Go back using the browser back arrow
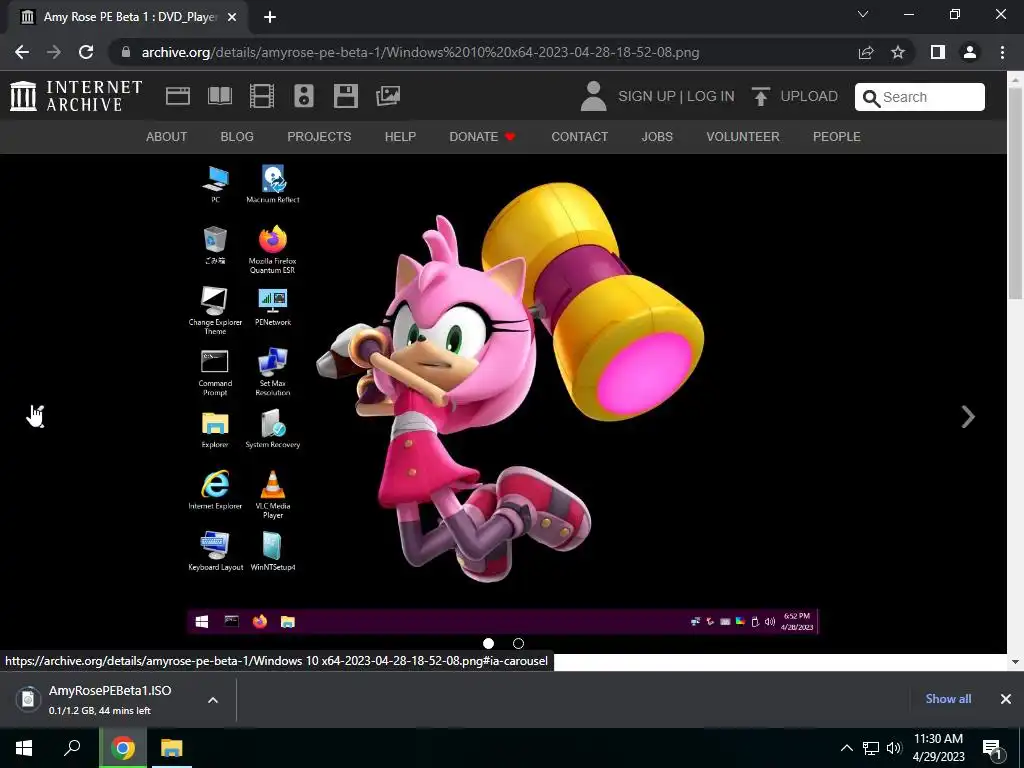1024x768 pixels. (22, 52)
